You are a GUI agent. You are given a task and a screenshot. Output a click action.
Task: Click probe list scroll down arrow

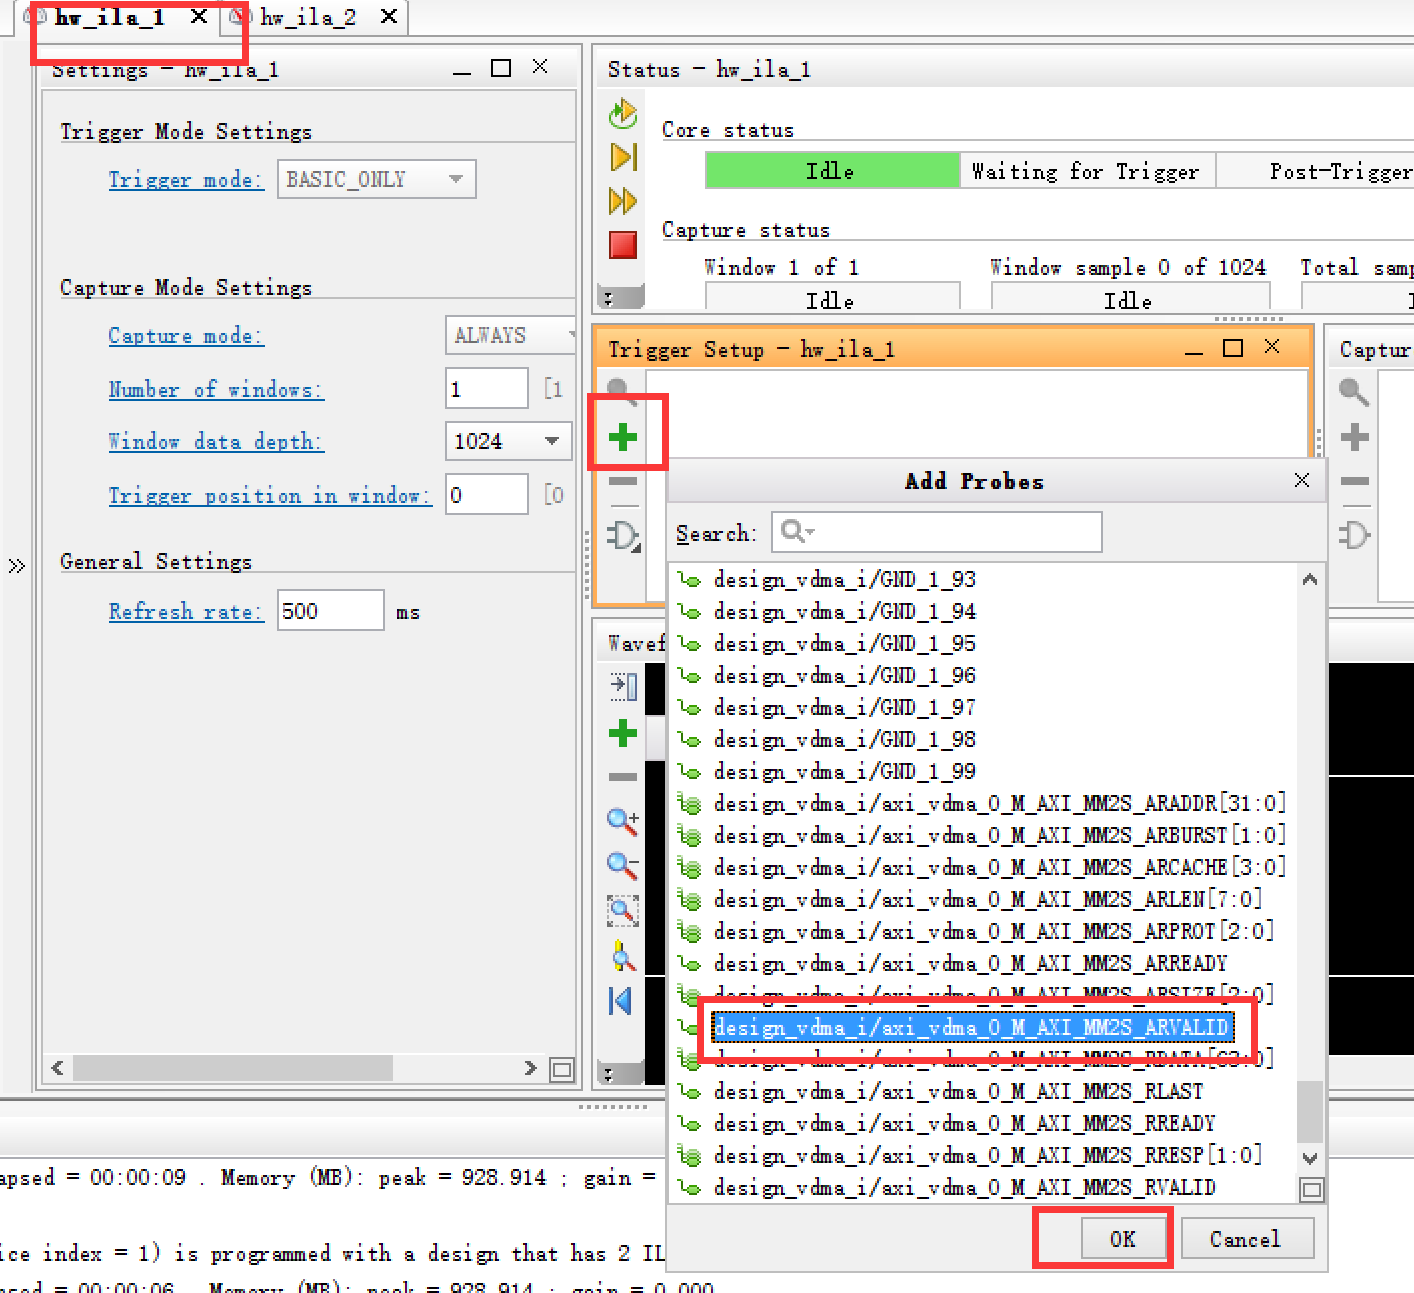(1310, 1158)
